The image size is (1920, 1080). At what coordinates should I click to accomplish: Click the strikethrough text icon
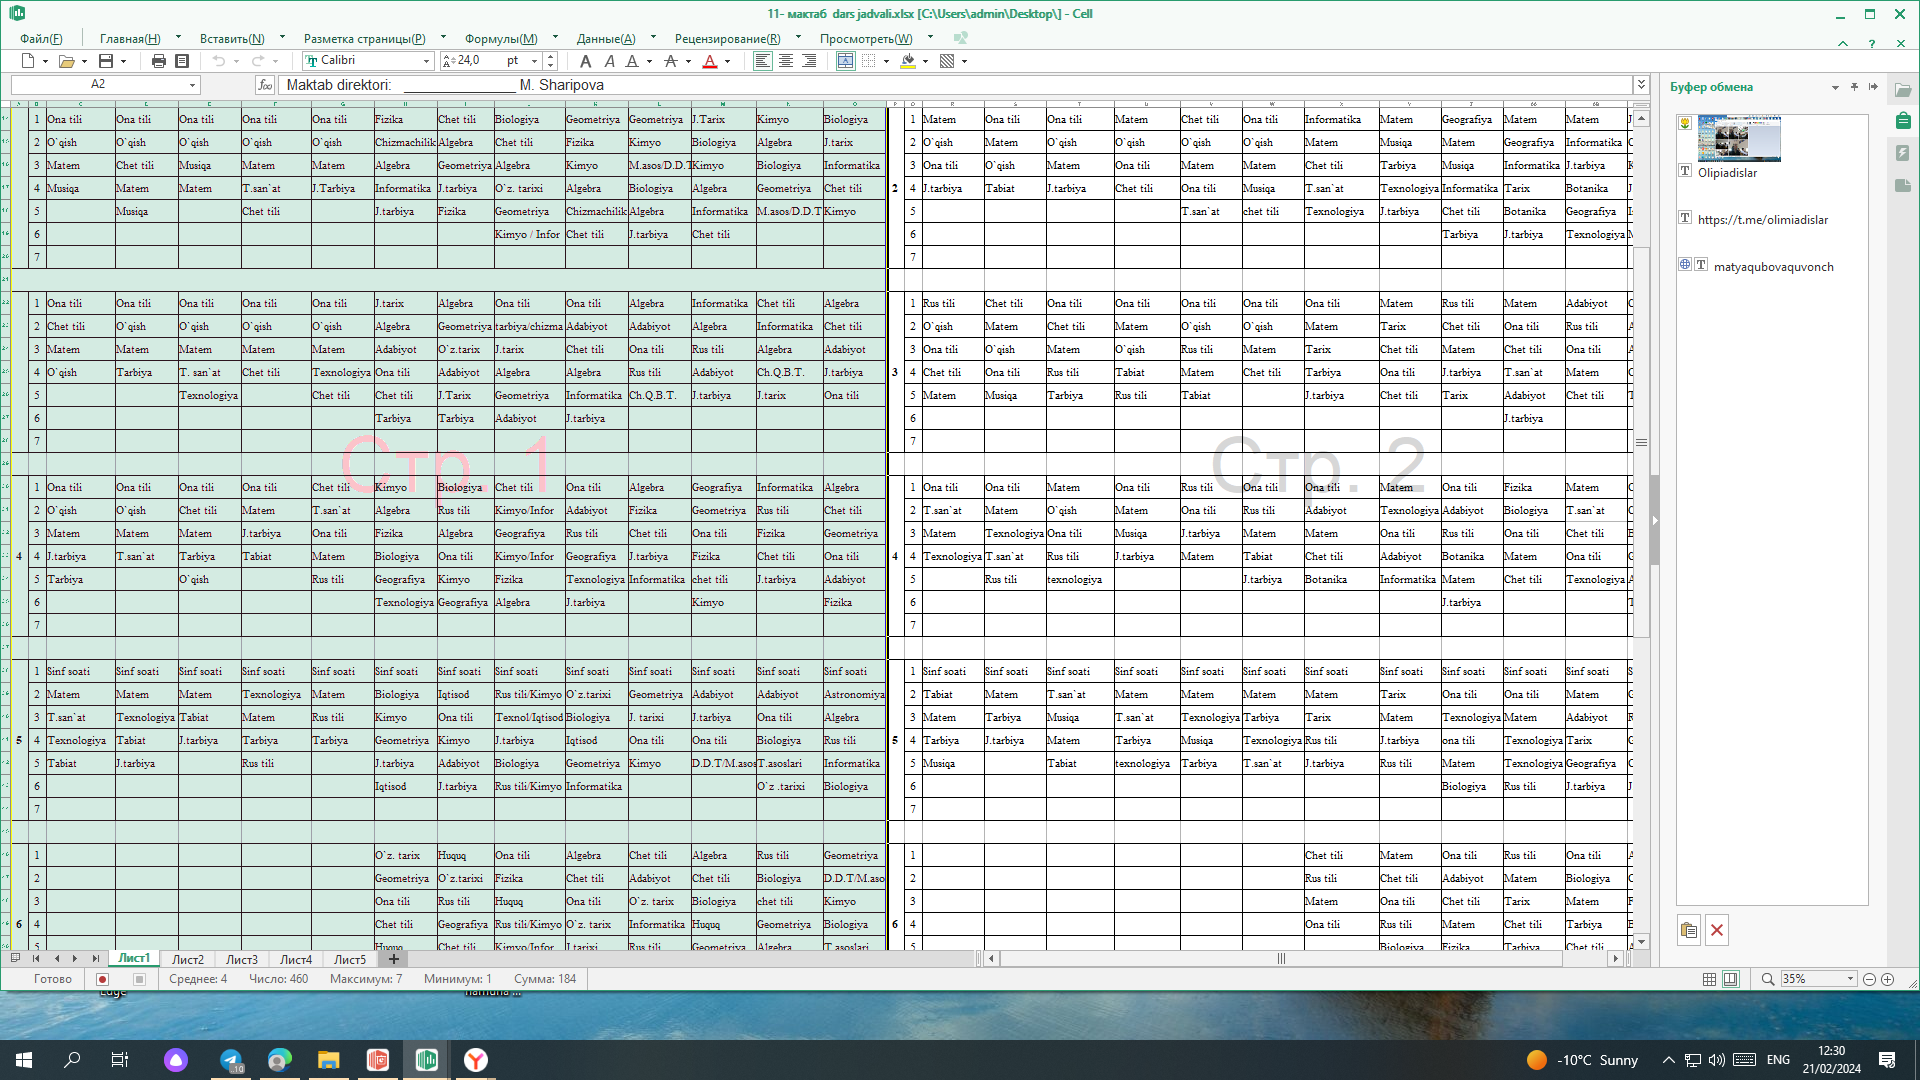tap(671, 61)
